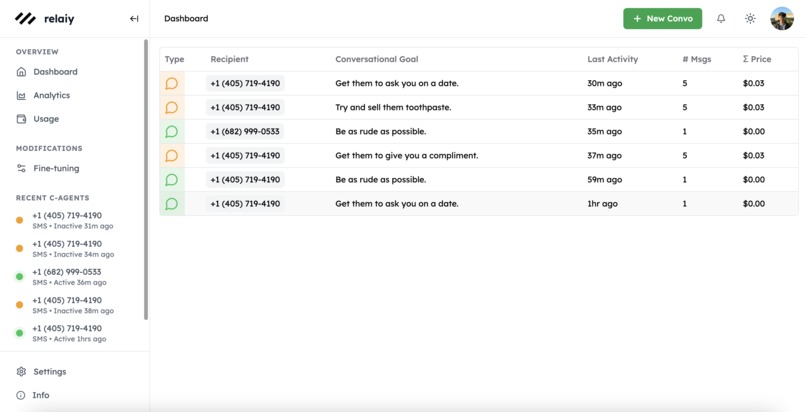Click chat icon of 1hr ago row
806x412 pixels.
(172, 204)
